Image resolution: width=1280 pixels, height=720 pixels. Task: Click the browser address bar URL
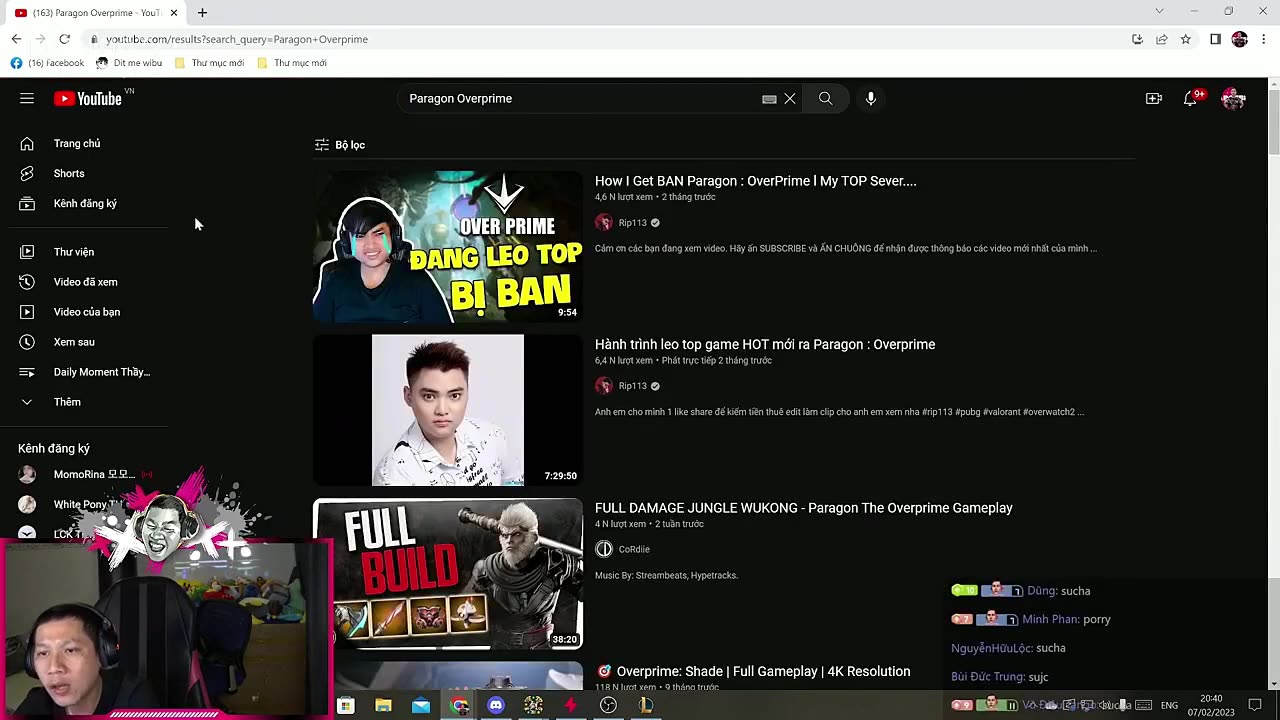click(x=237, y=39)
